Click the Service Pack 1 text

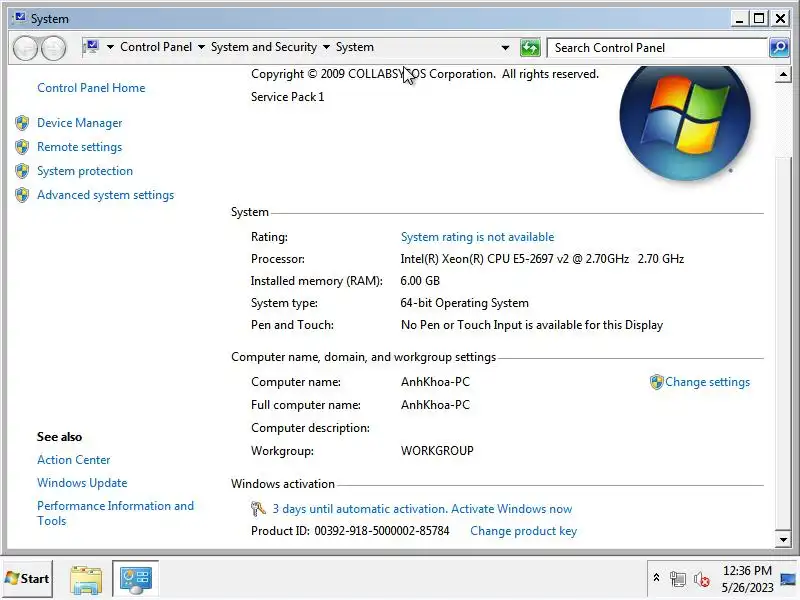287,97
